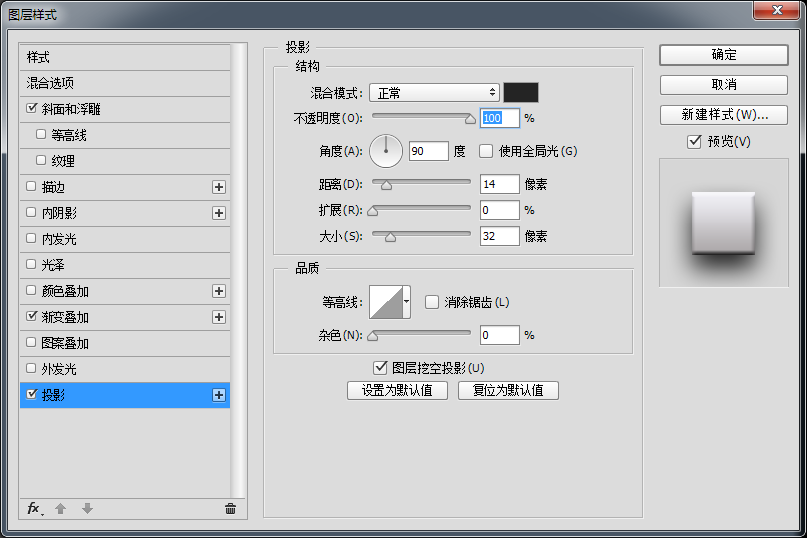The height and width of the screenshot is (538, 807).
Task: Add another 渐变叠加 effect with plus icon
Action: (x=219, y=317)
